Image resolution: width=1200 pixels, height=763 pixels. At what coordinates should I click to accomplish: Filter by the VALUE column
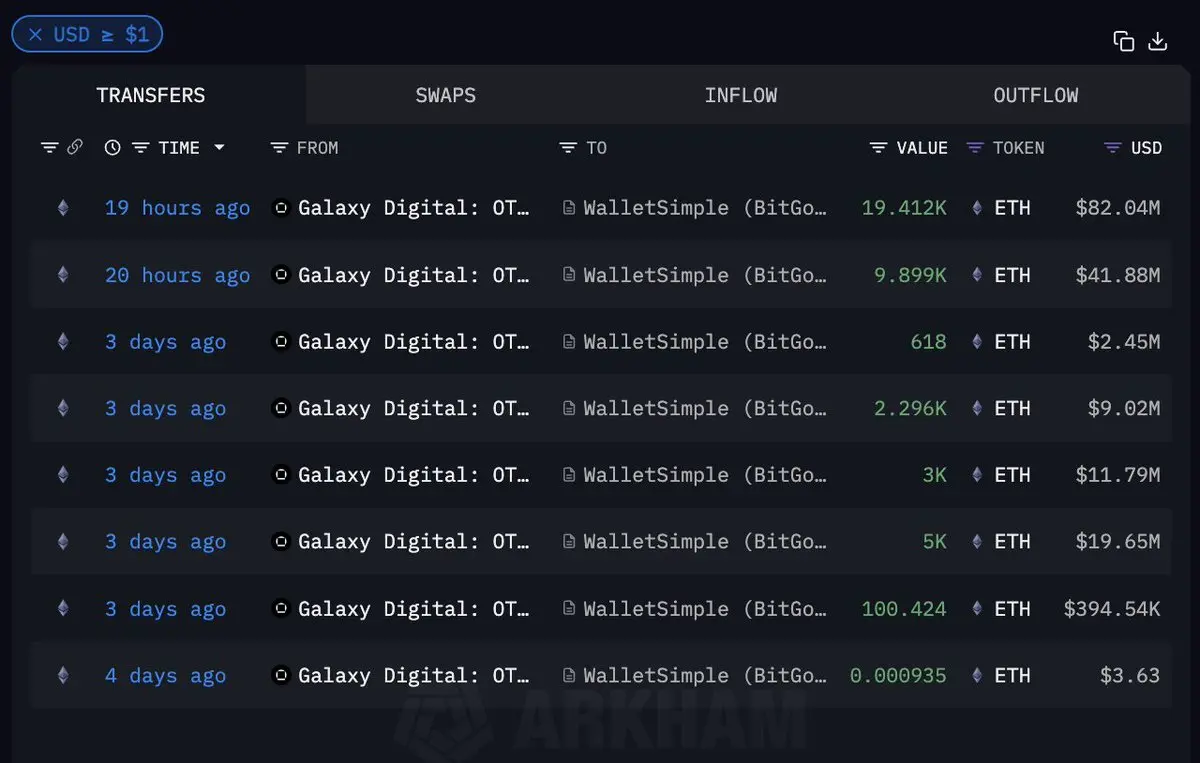tap(878, 148)
